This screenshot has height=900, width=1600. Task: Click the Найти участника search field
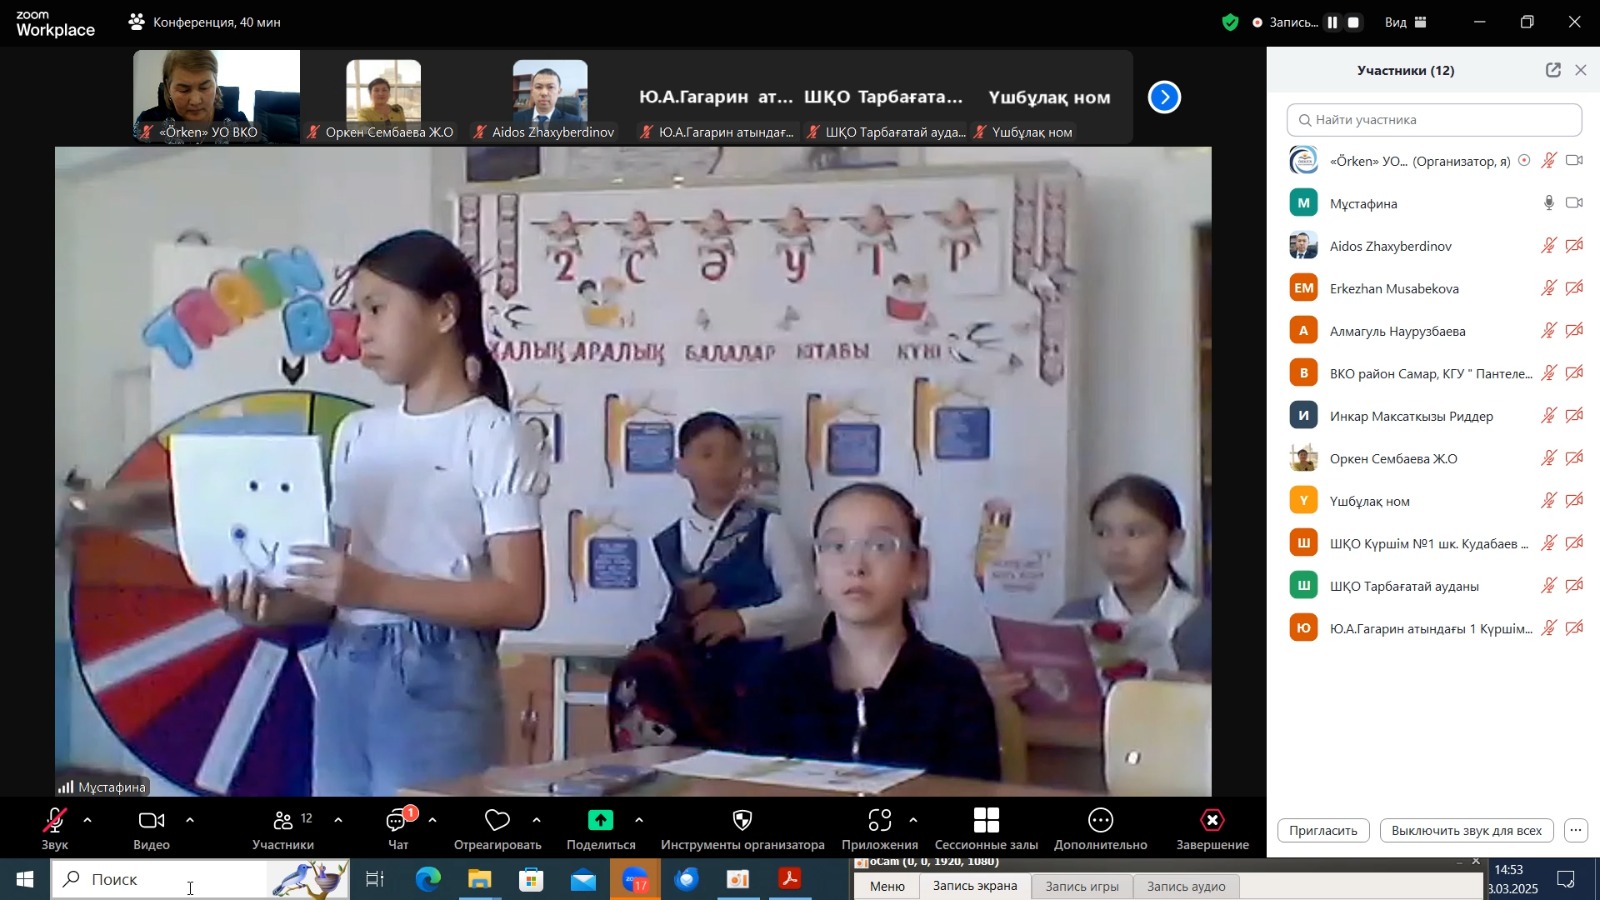[x=1434, y=120]
